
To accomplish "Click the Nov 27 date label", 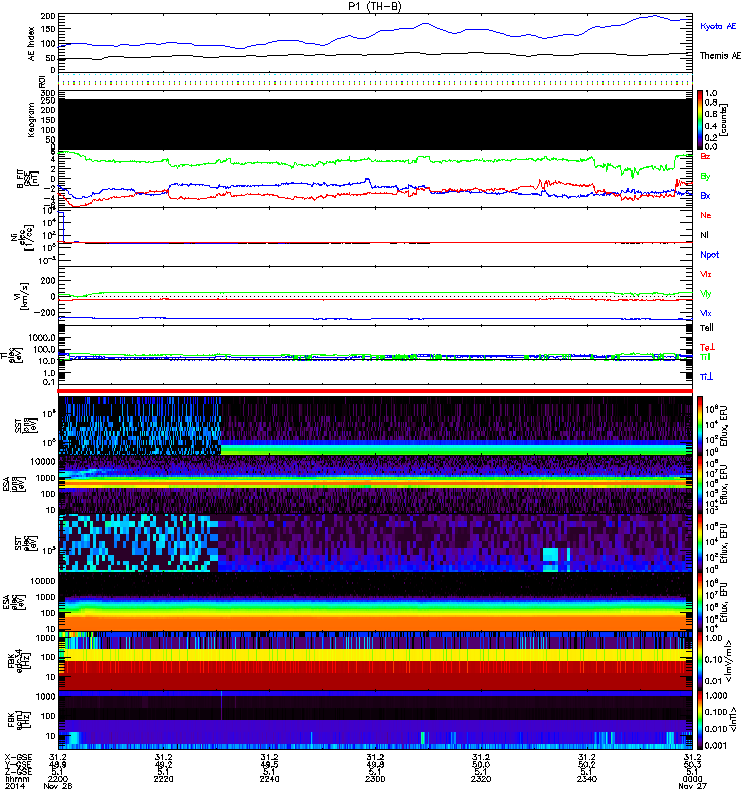I will pyautogui.click(x=692, y=786).
